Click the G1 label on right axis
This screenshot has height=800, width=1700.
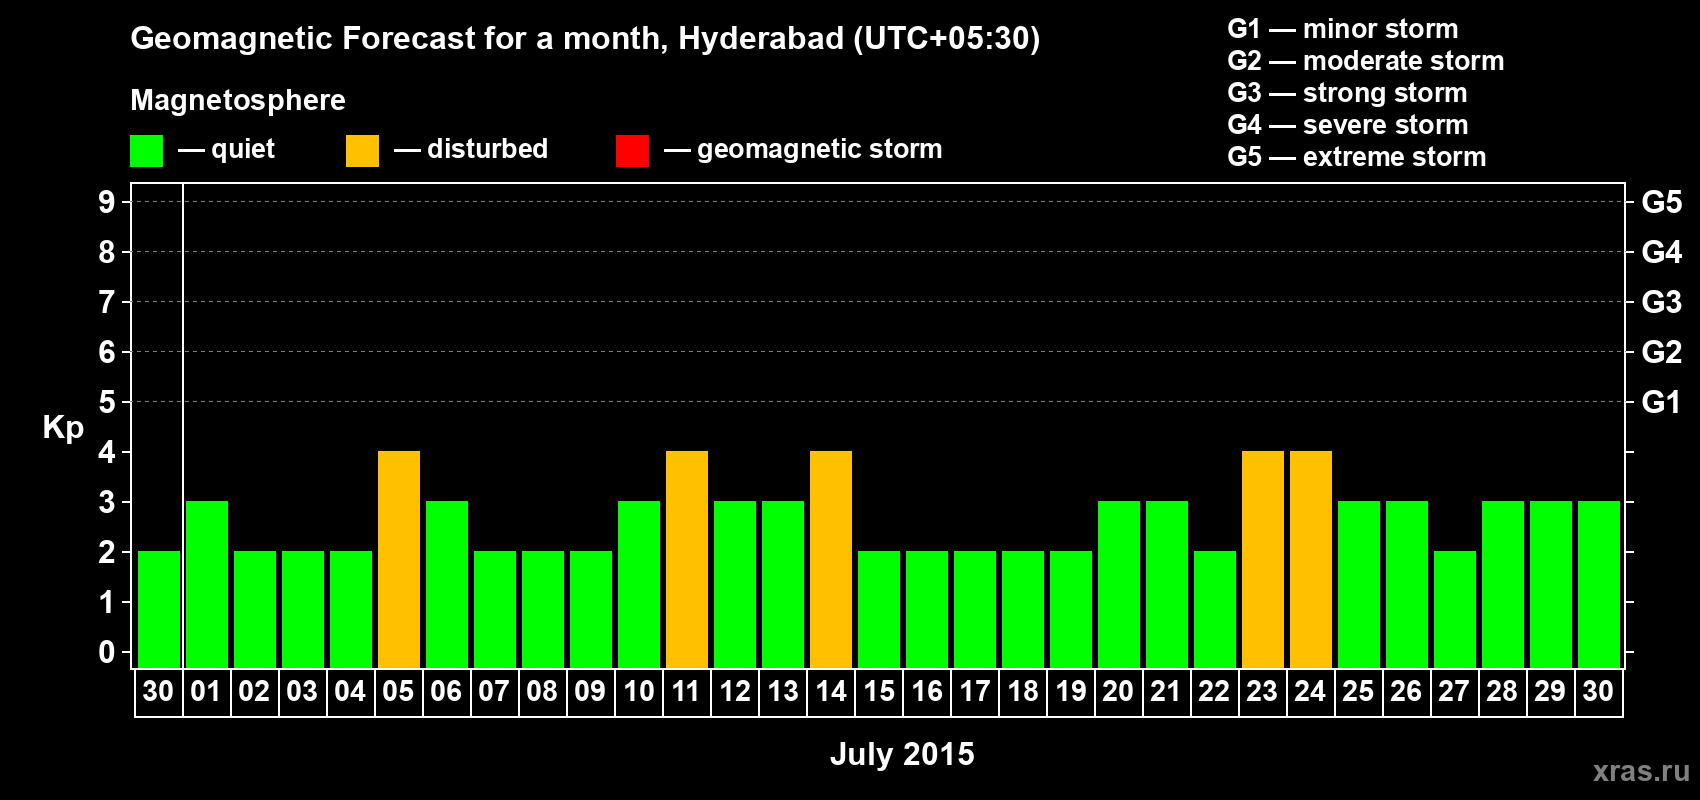1661,402
